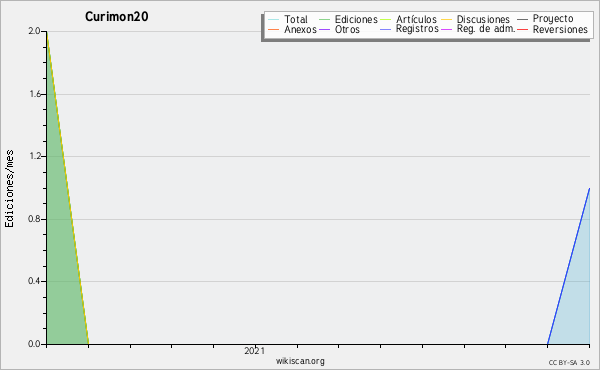Click the 1.6 y-axis value
Screen dimensions: 600x370
coord(34,94)
